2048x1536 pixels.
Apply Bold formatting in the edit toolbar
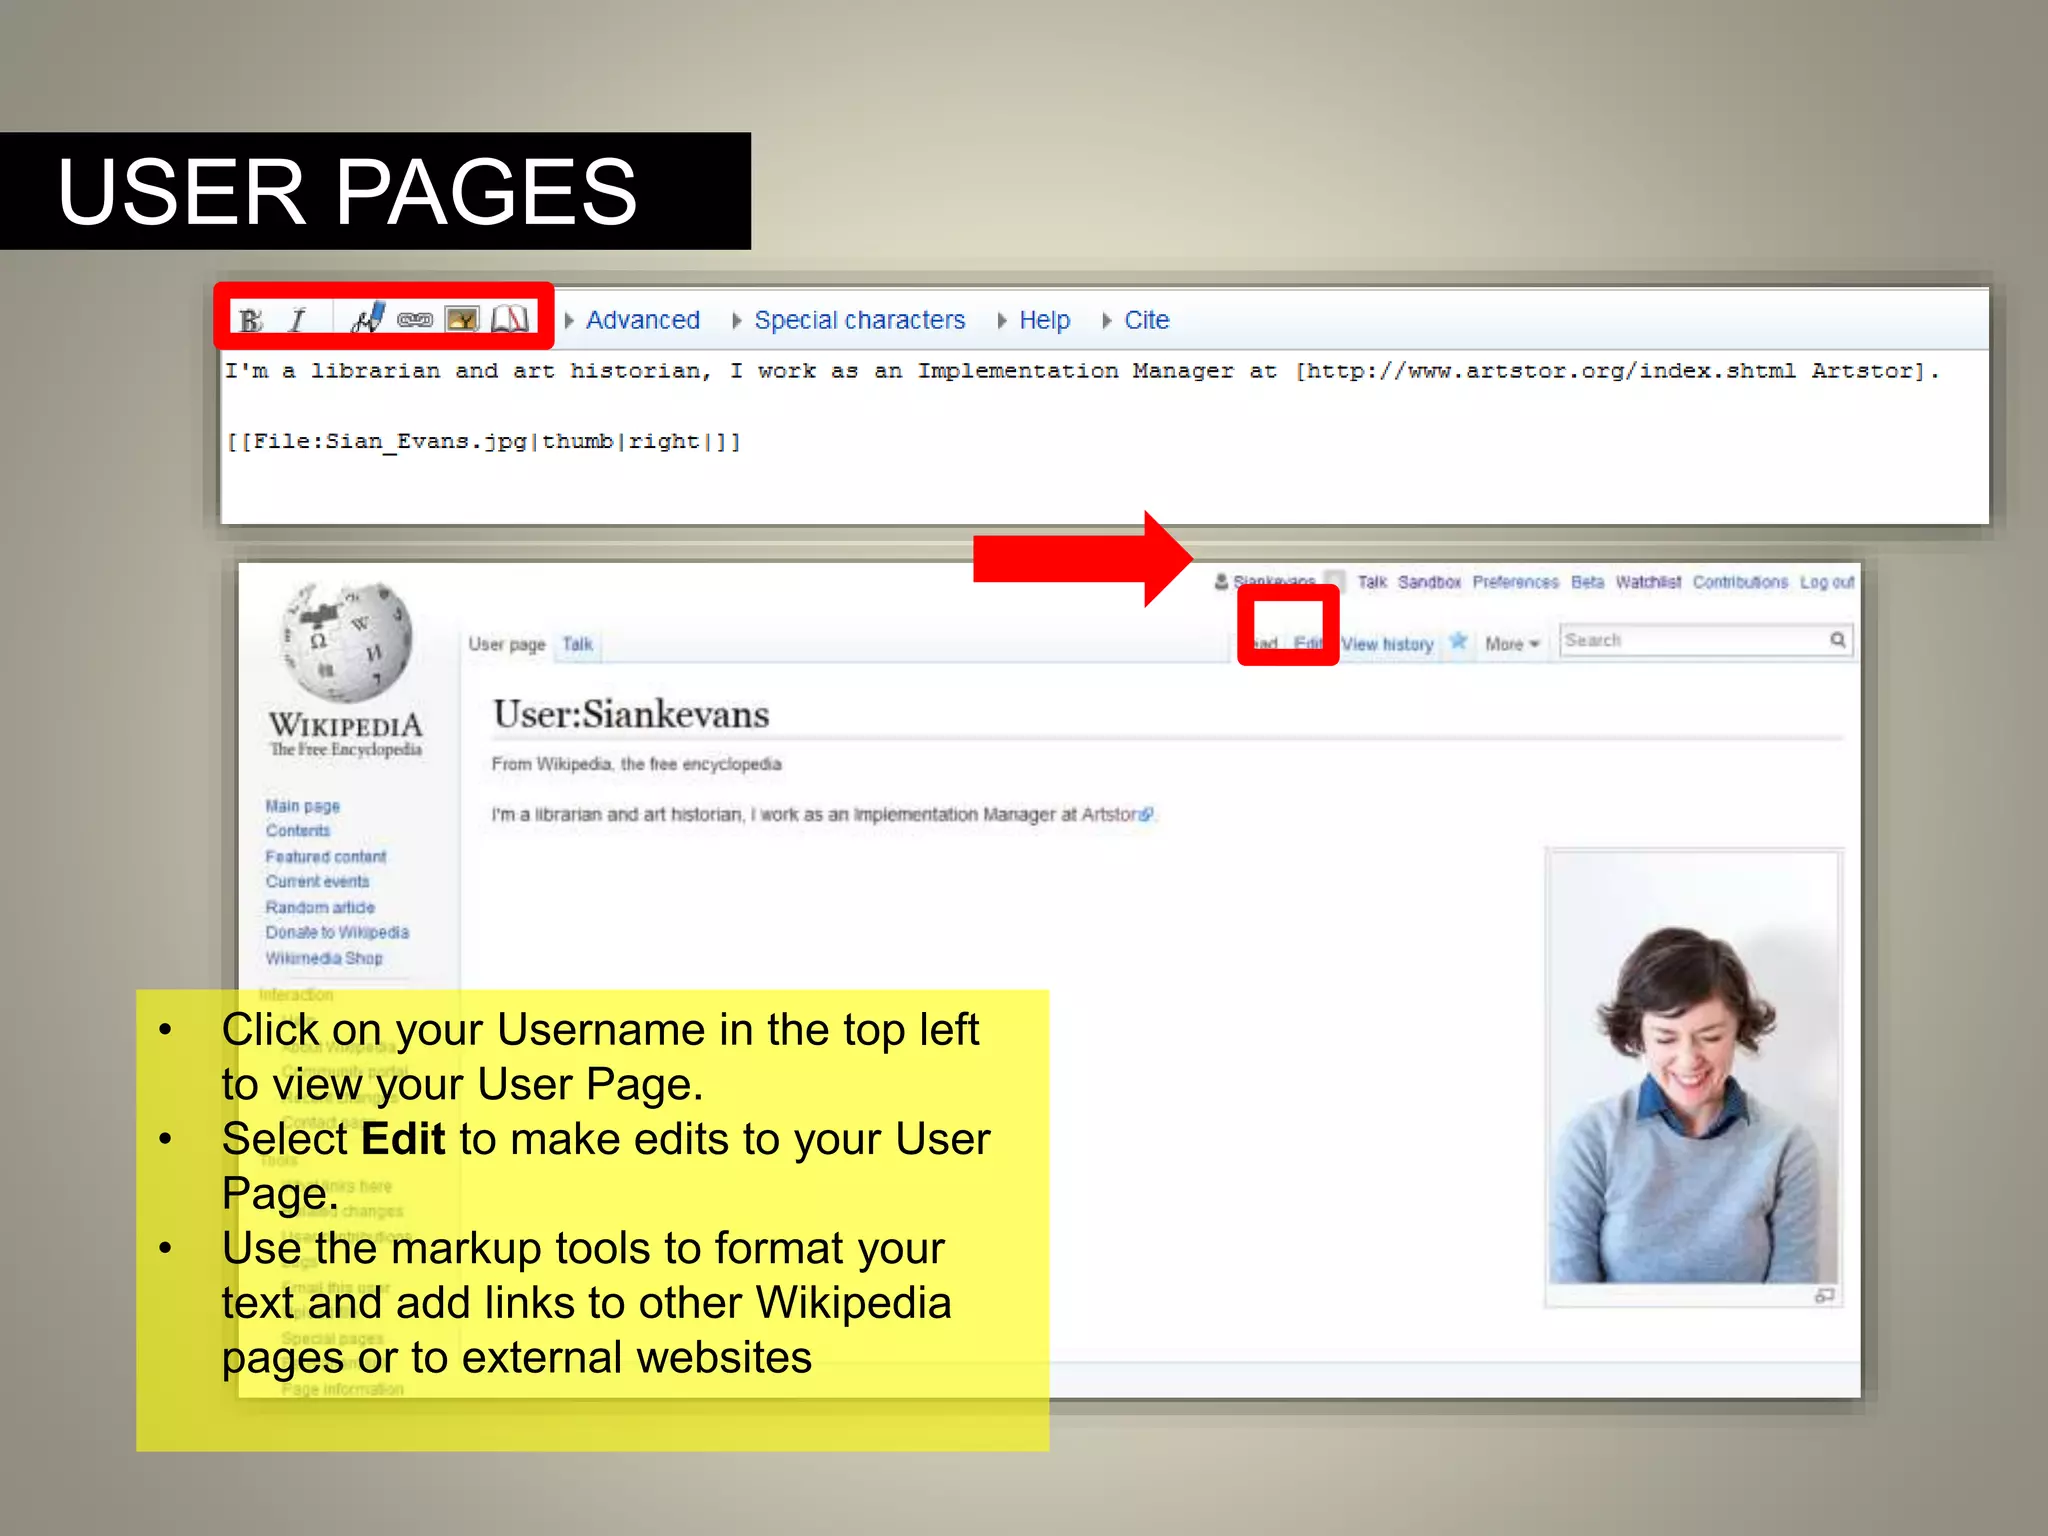(x=251, y=320)
